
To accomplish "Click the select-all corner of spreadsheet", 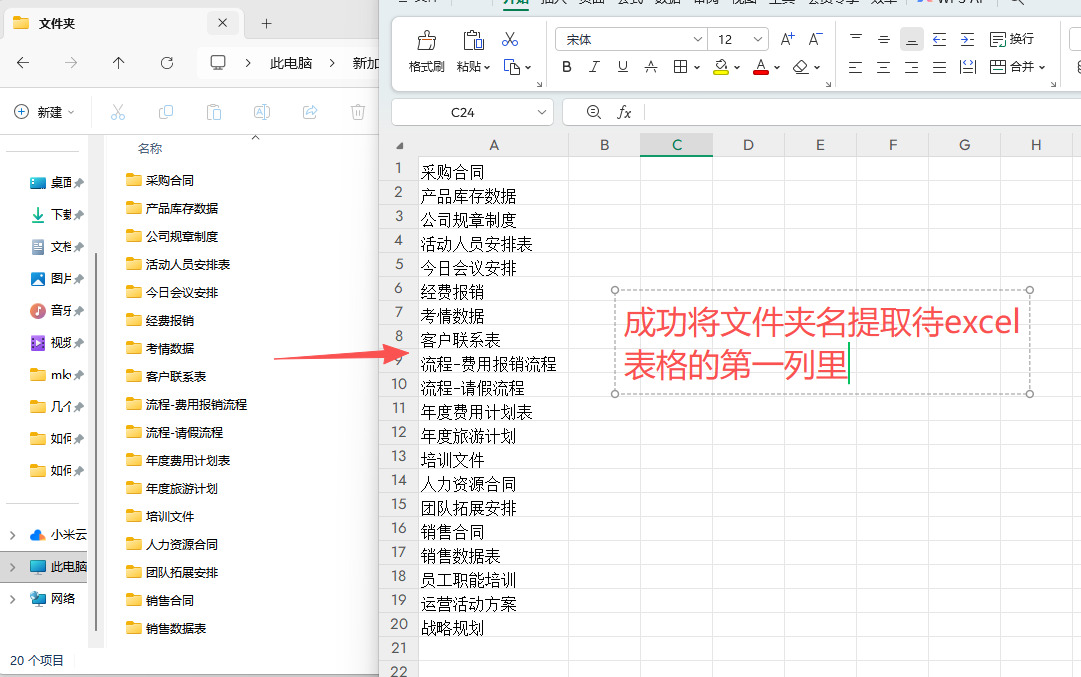I will [x=399, y=145].
